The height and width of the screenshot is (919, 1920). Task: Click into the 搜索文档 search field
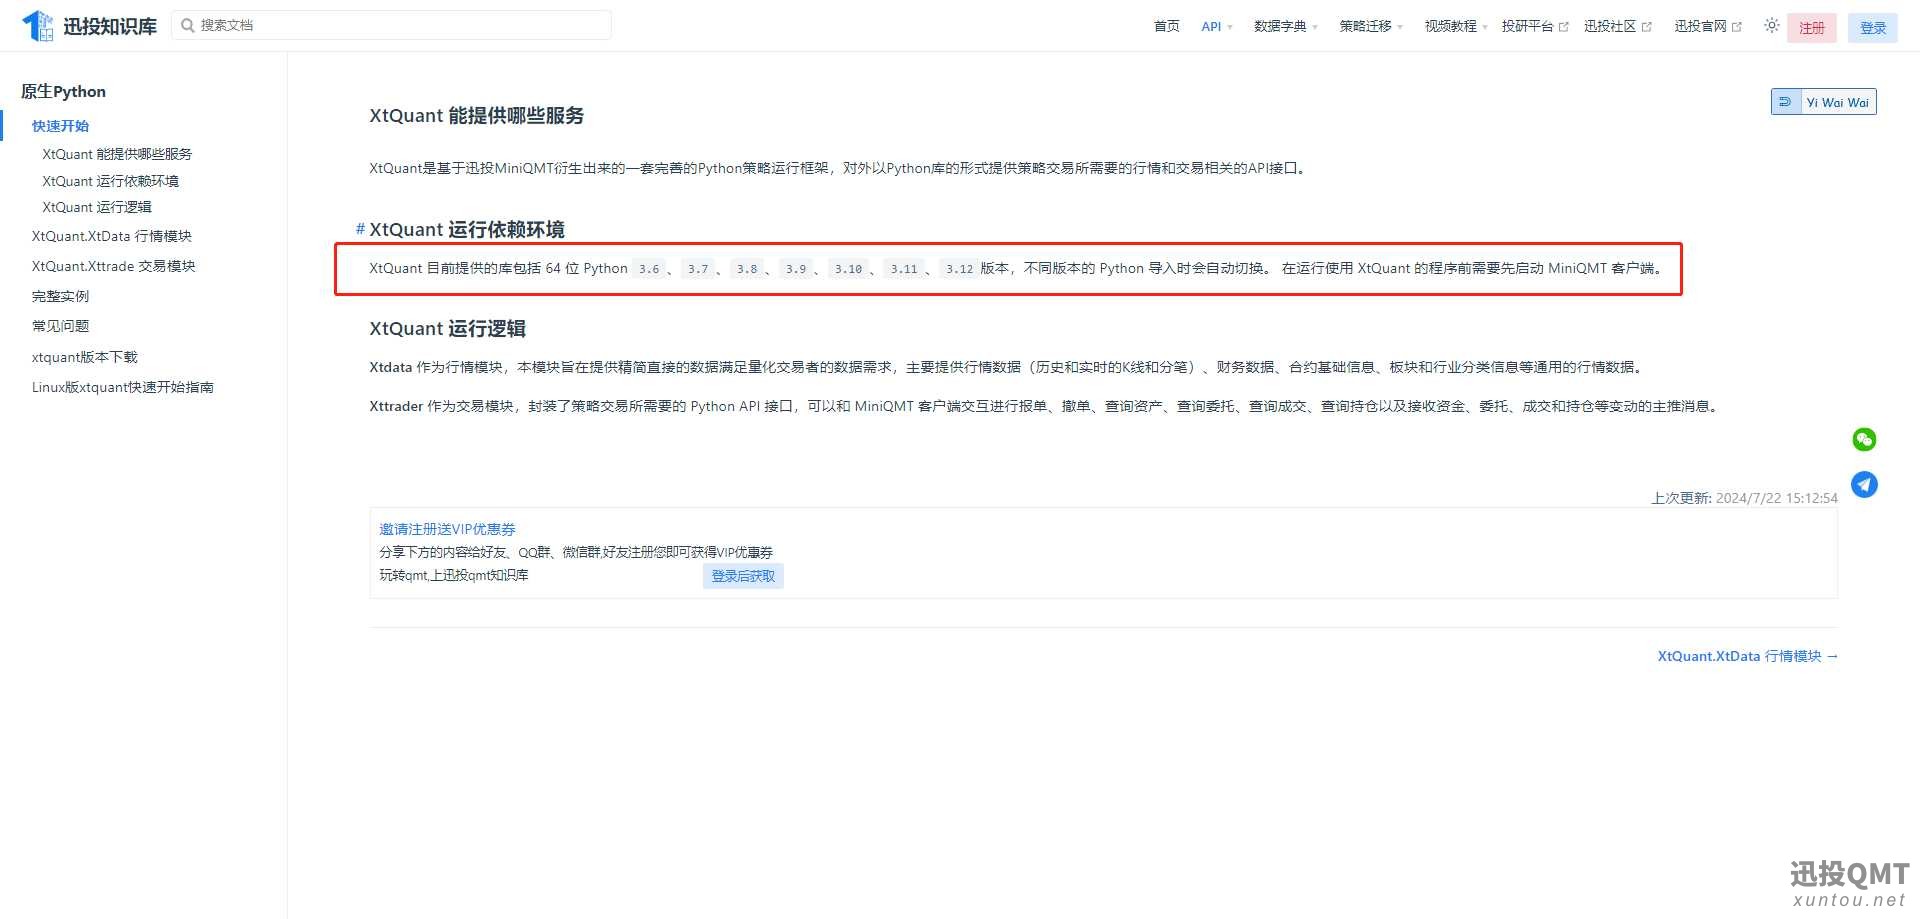[x=391, y=25]
